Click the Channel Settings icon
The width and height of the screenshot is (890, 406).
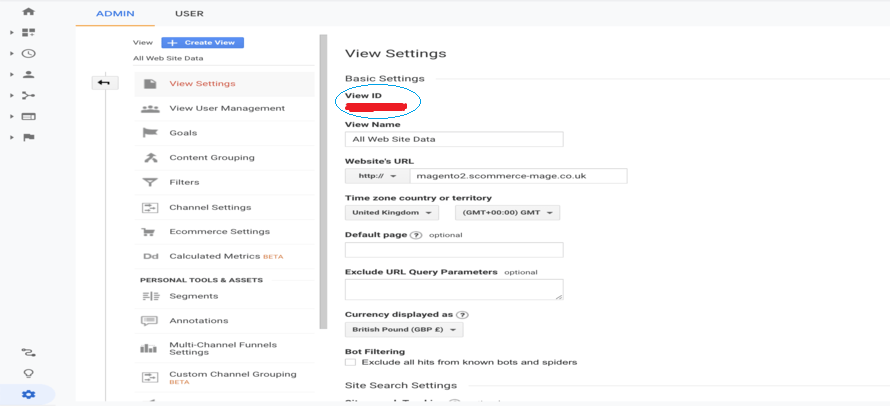click(x=150, y=207)
